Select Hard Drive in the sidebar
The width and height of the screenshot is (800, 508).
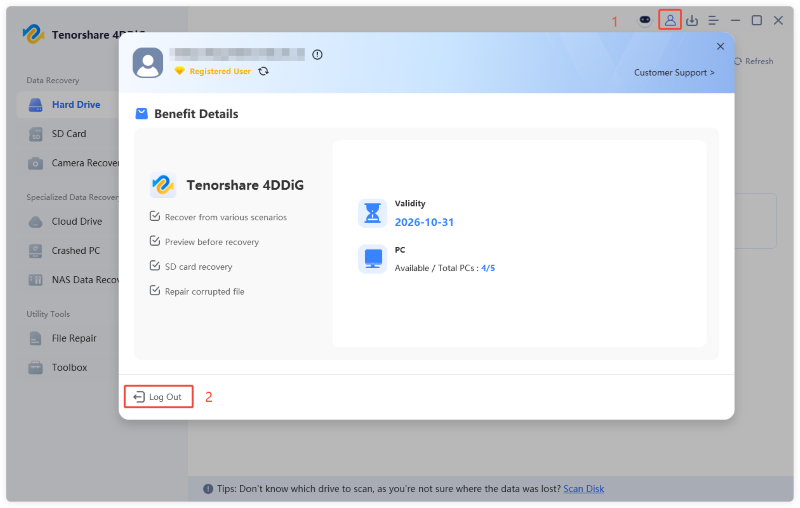(x=68, y=105)
